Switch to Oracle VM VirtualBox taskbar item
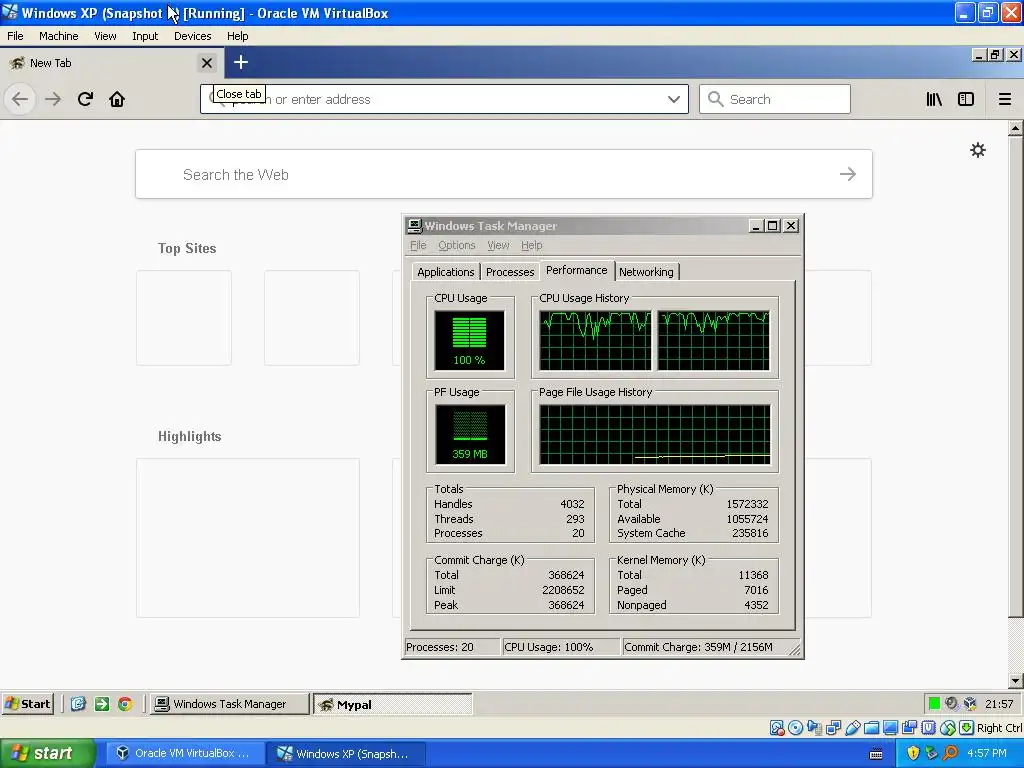 tap(185, 753)
